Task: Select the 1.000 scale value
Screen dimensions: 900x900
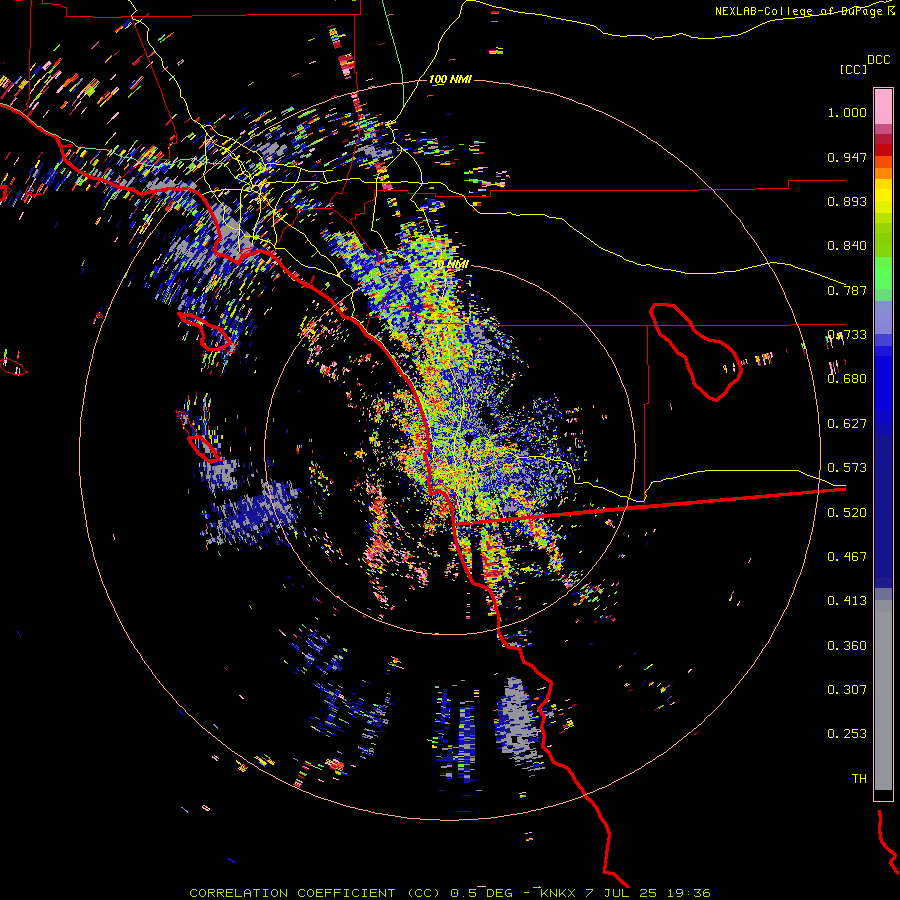Action: [x=847, y=112]
